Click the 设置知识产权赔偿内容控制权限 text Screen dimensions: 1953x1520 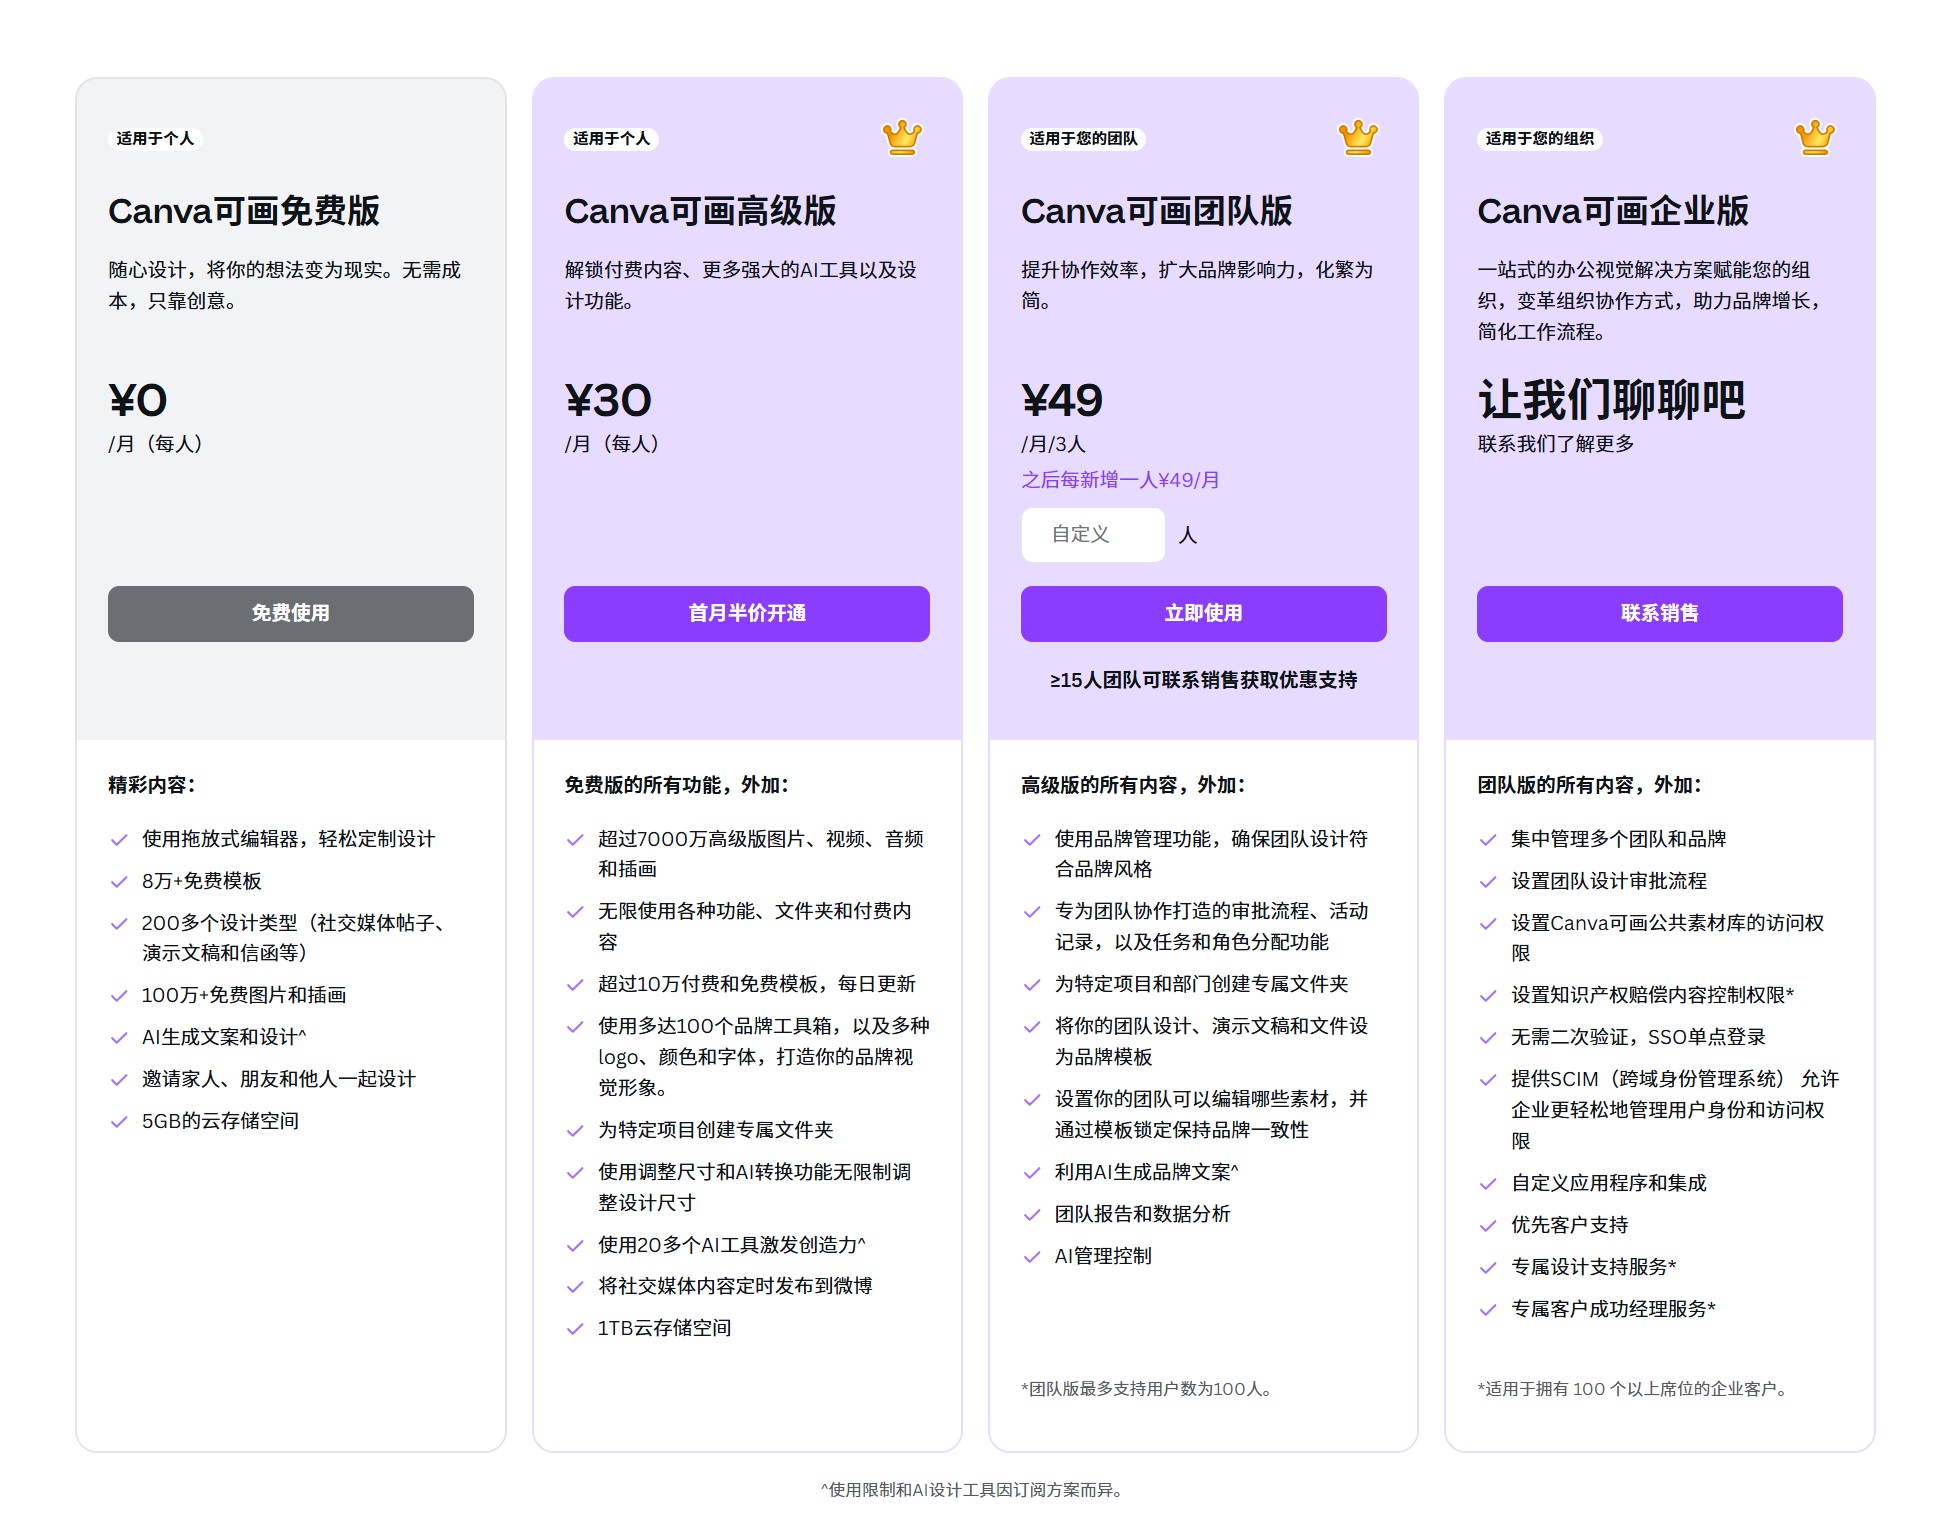[1653, 995]
